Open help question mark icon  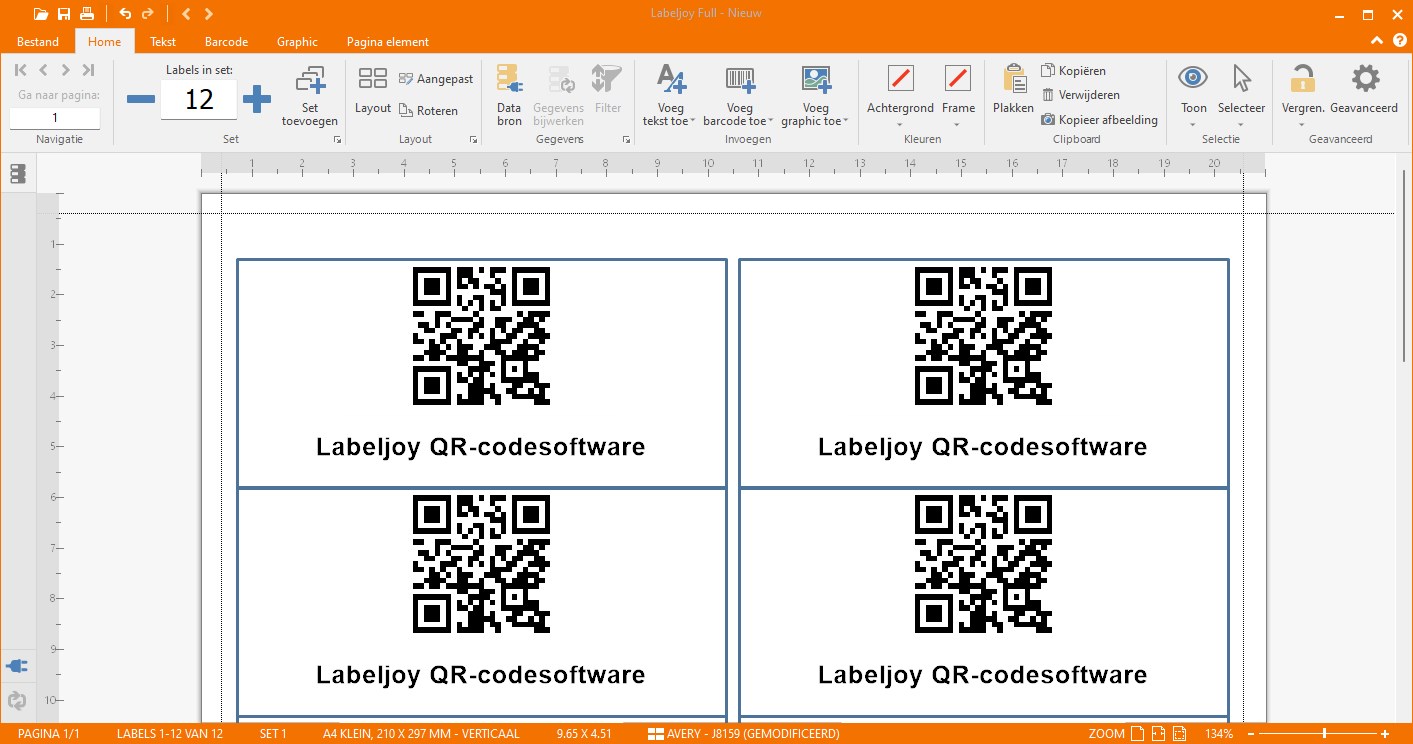tap(1399, 41)
